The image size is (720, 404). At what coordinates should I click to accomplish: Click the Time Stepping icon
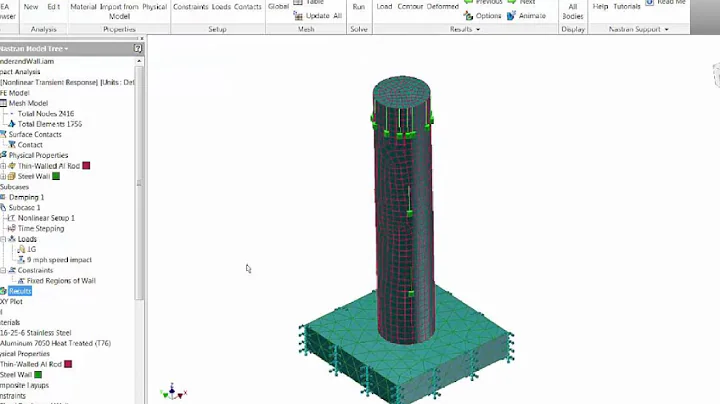[12, 229]
